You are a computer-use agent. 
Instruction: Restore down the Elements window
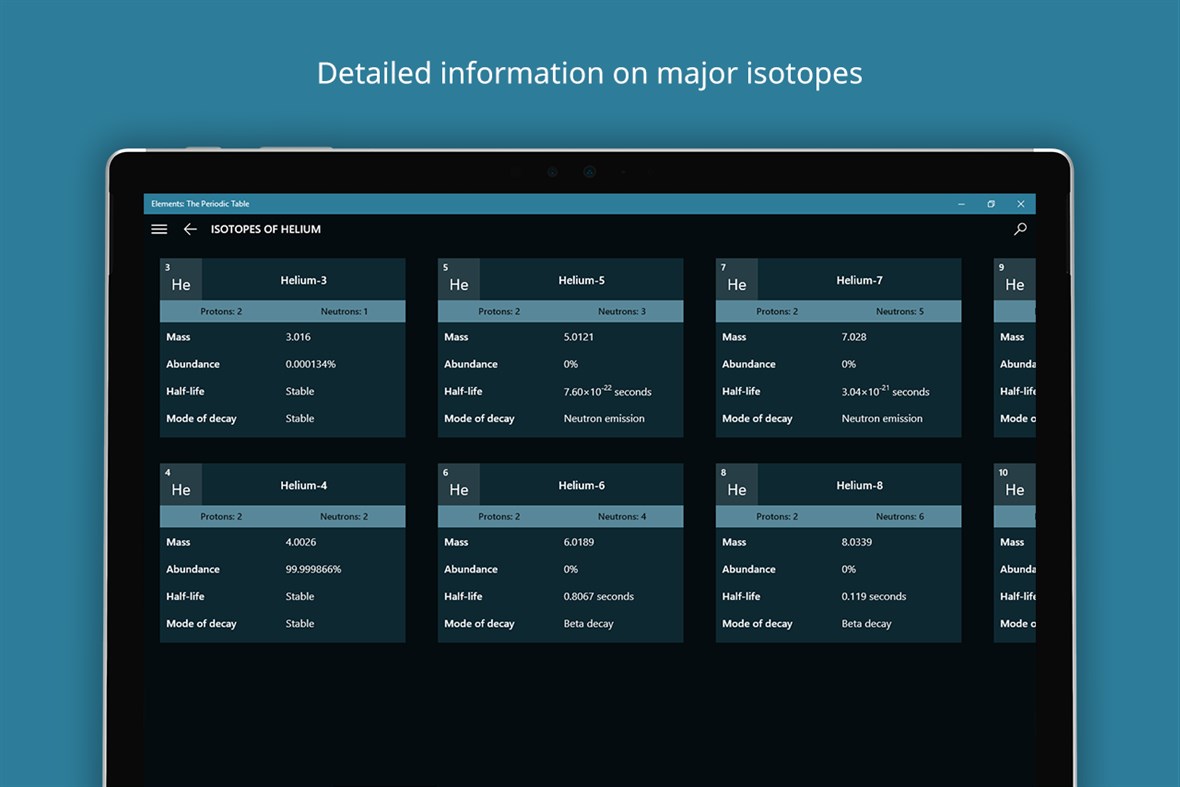click(x=991, y=204)
